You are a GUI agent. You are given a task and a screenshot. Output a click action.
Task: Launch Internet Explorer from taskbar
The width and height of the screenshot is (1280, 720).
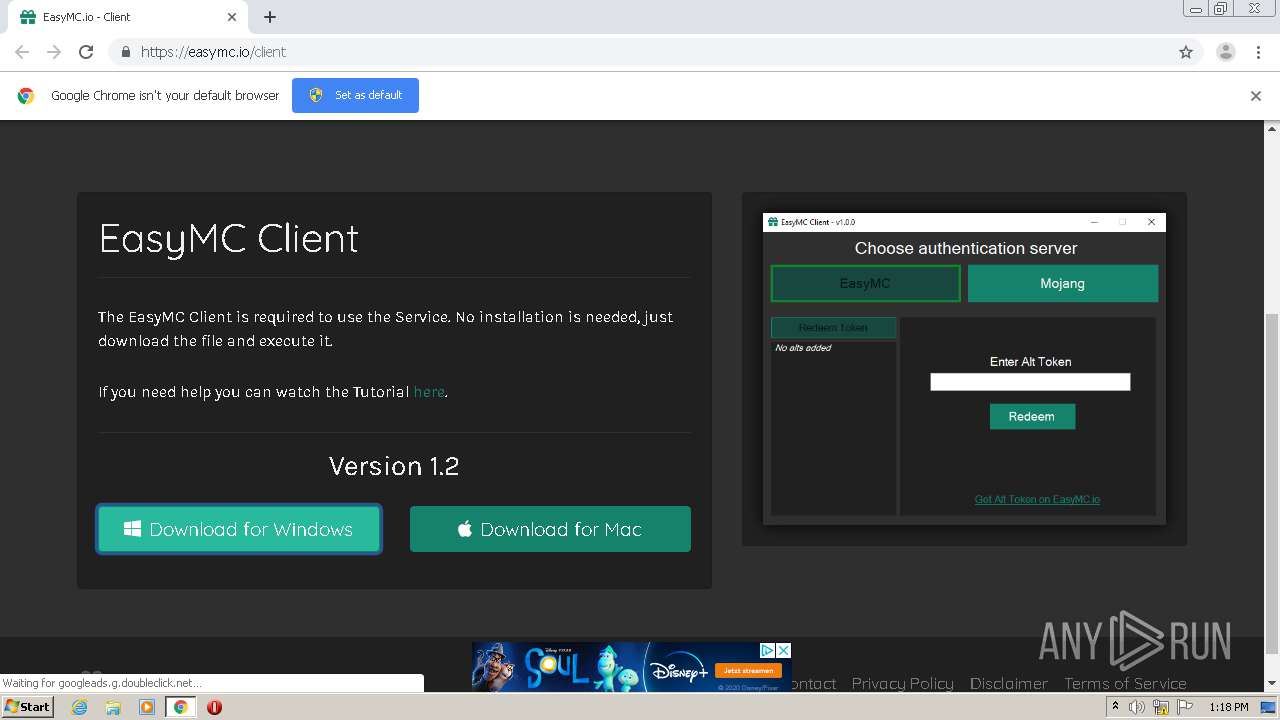[x=79, y=707]
